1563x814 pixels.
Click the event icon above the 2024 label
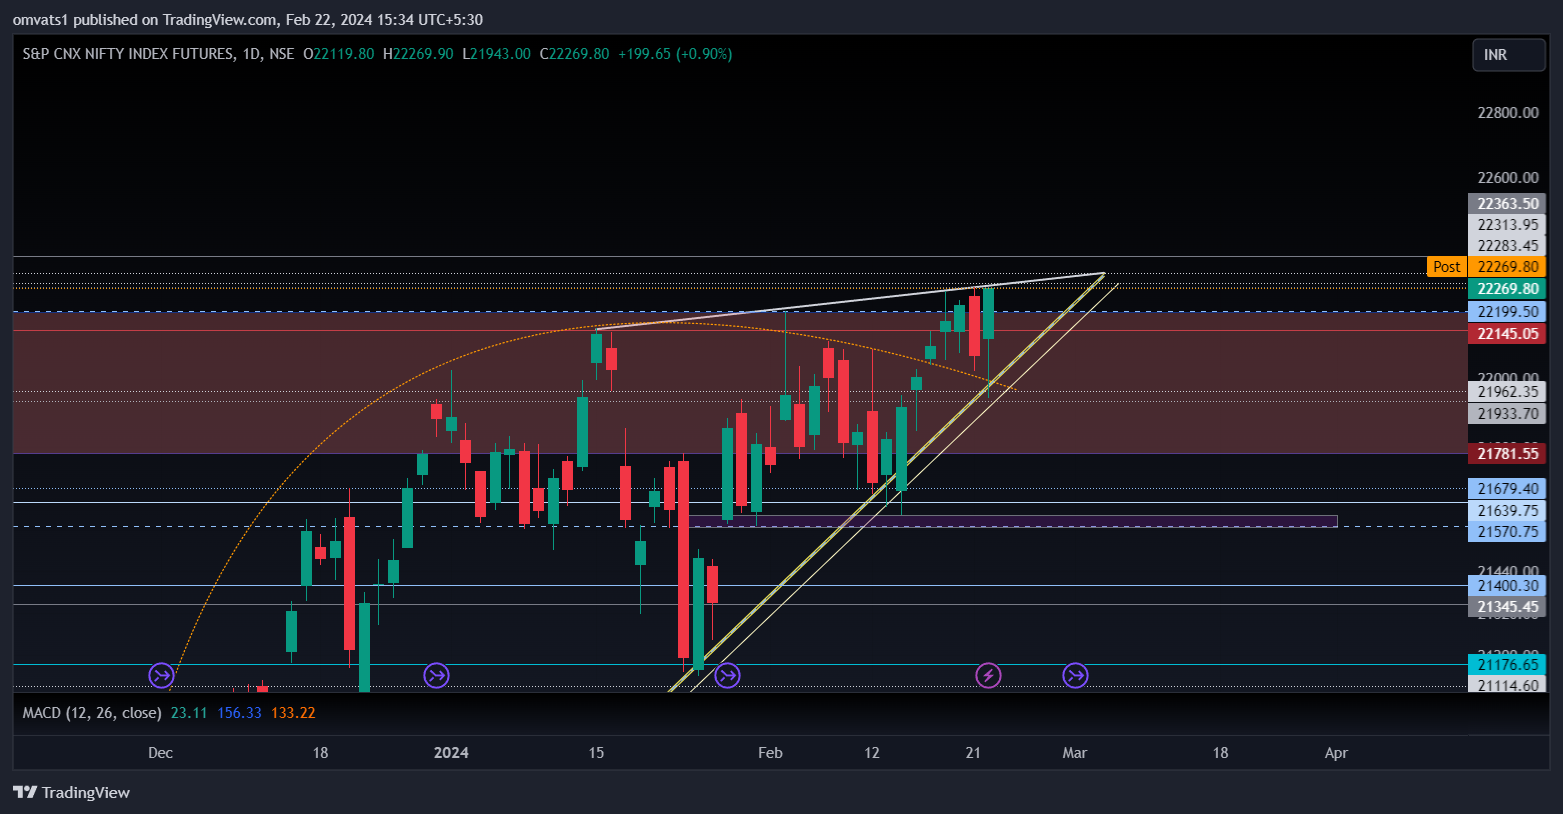[x=436, y=676]
